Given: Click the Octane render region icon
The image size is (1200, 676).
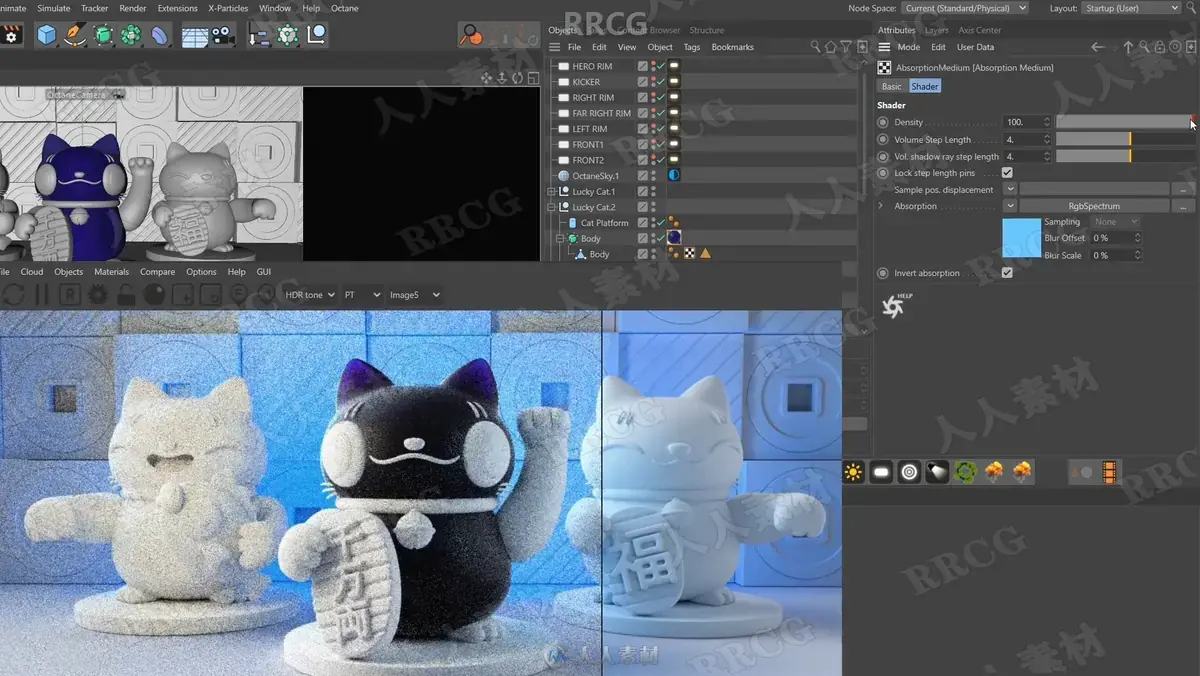Looking at the screenshot, I should point(211,295).
